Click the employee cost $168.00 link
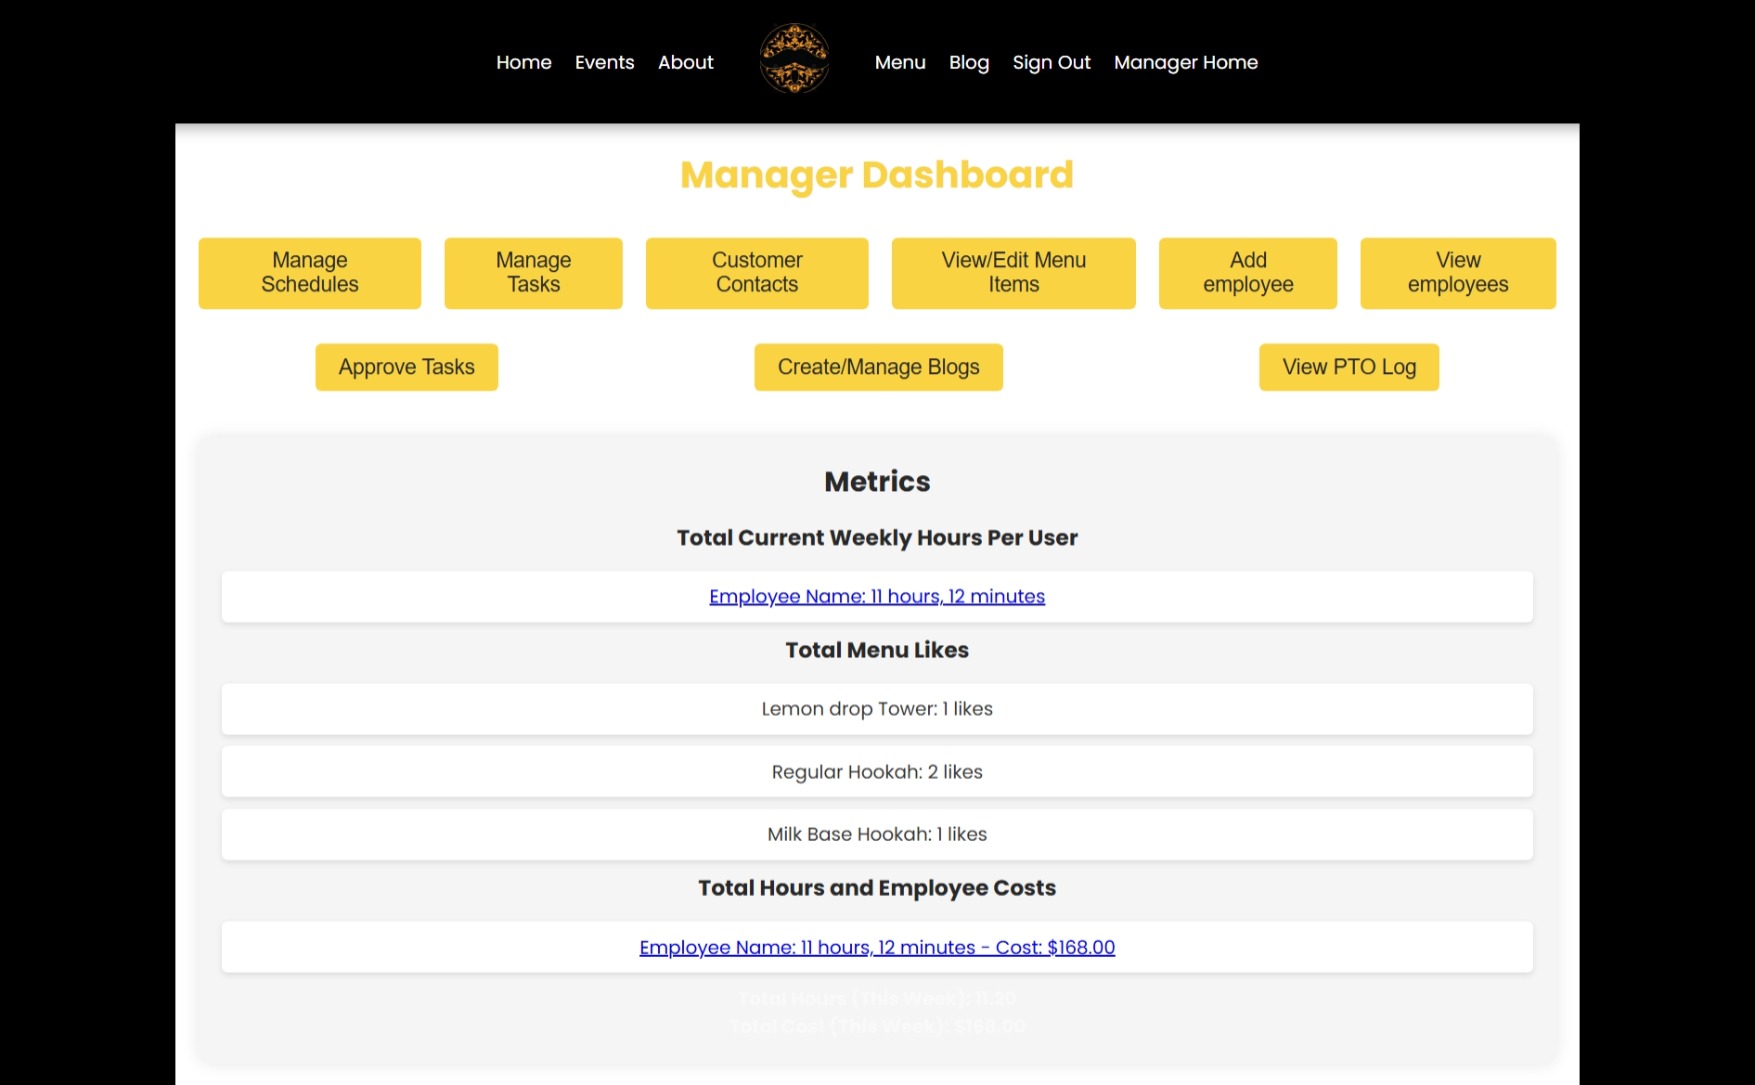The height and width of the screenshot is (1085, 1755). (x=877, y=947)
